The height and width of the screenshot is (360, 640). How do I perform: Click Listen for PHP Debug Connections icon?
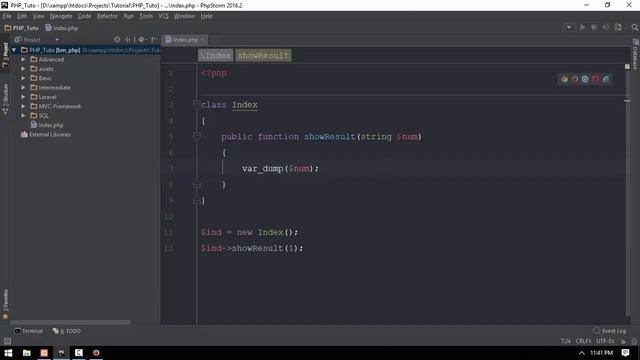click(x=618, y=27)
